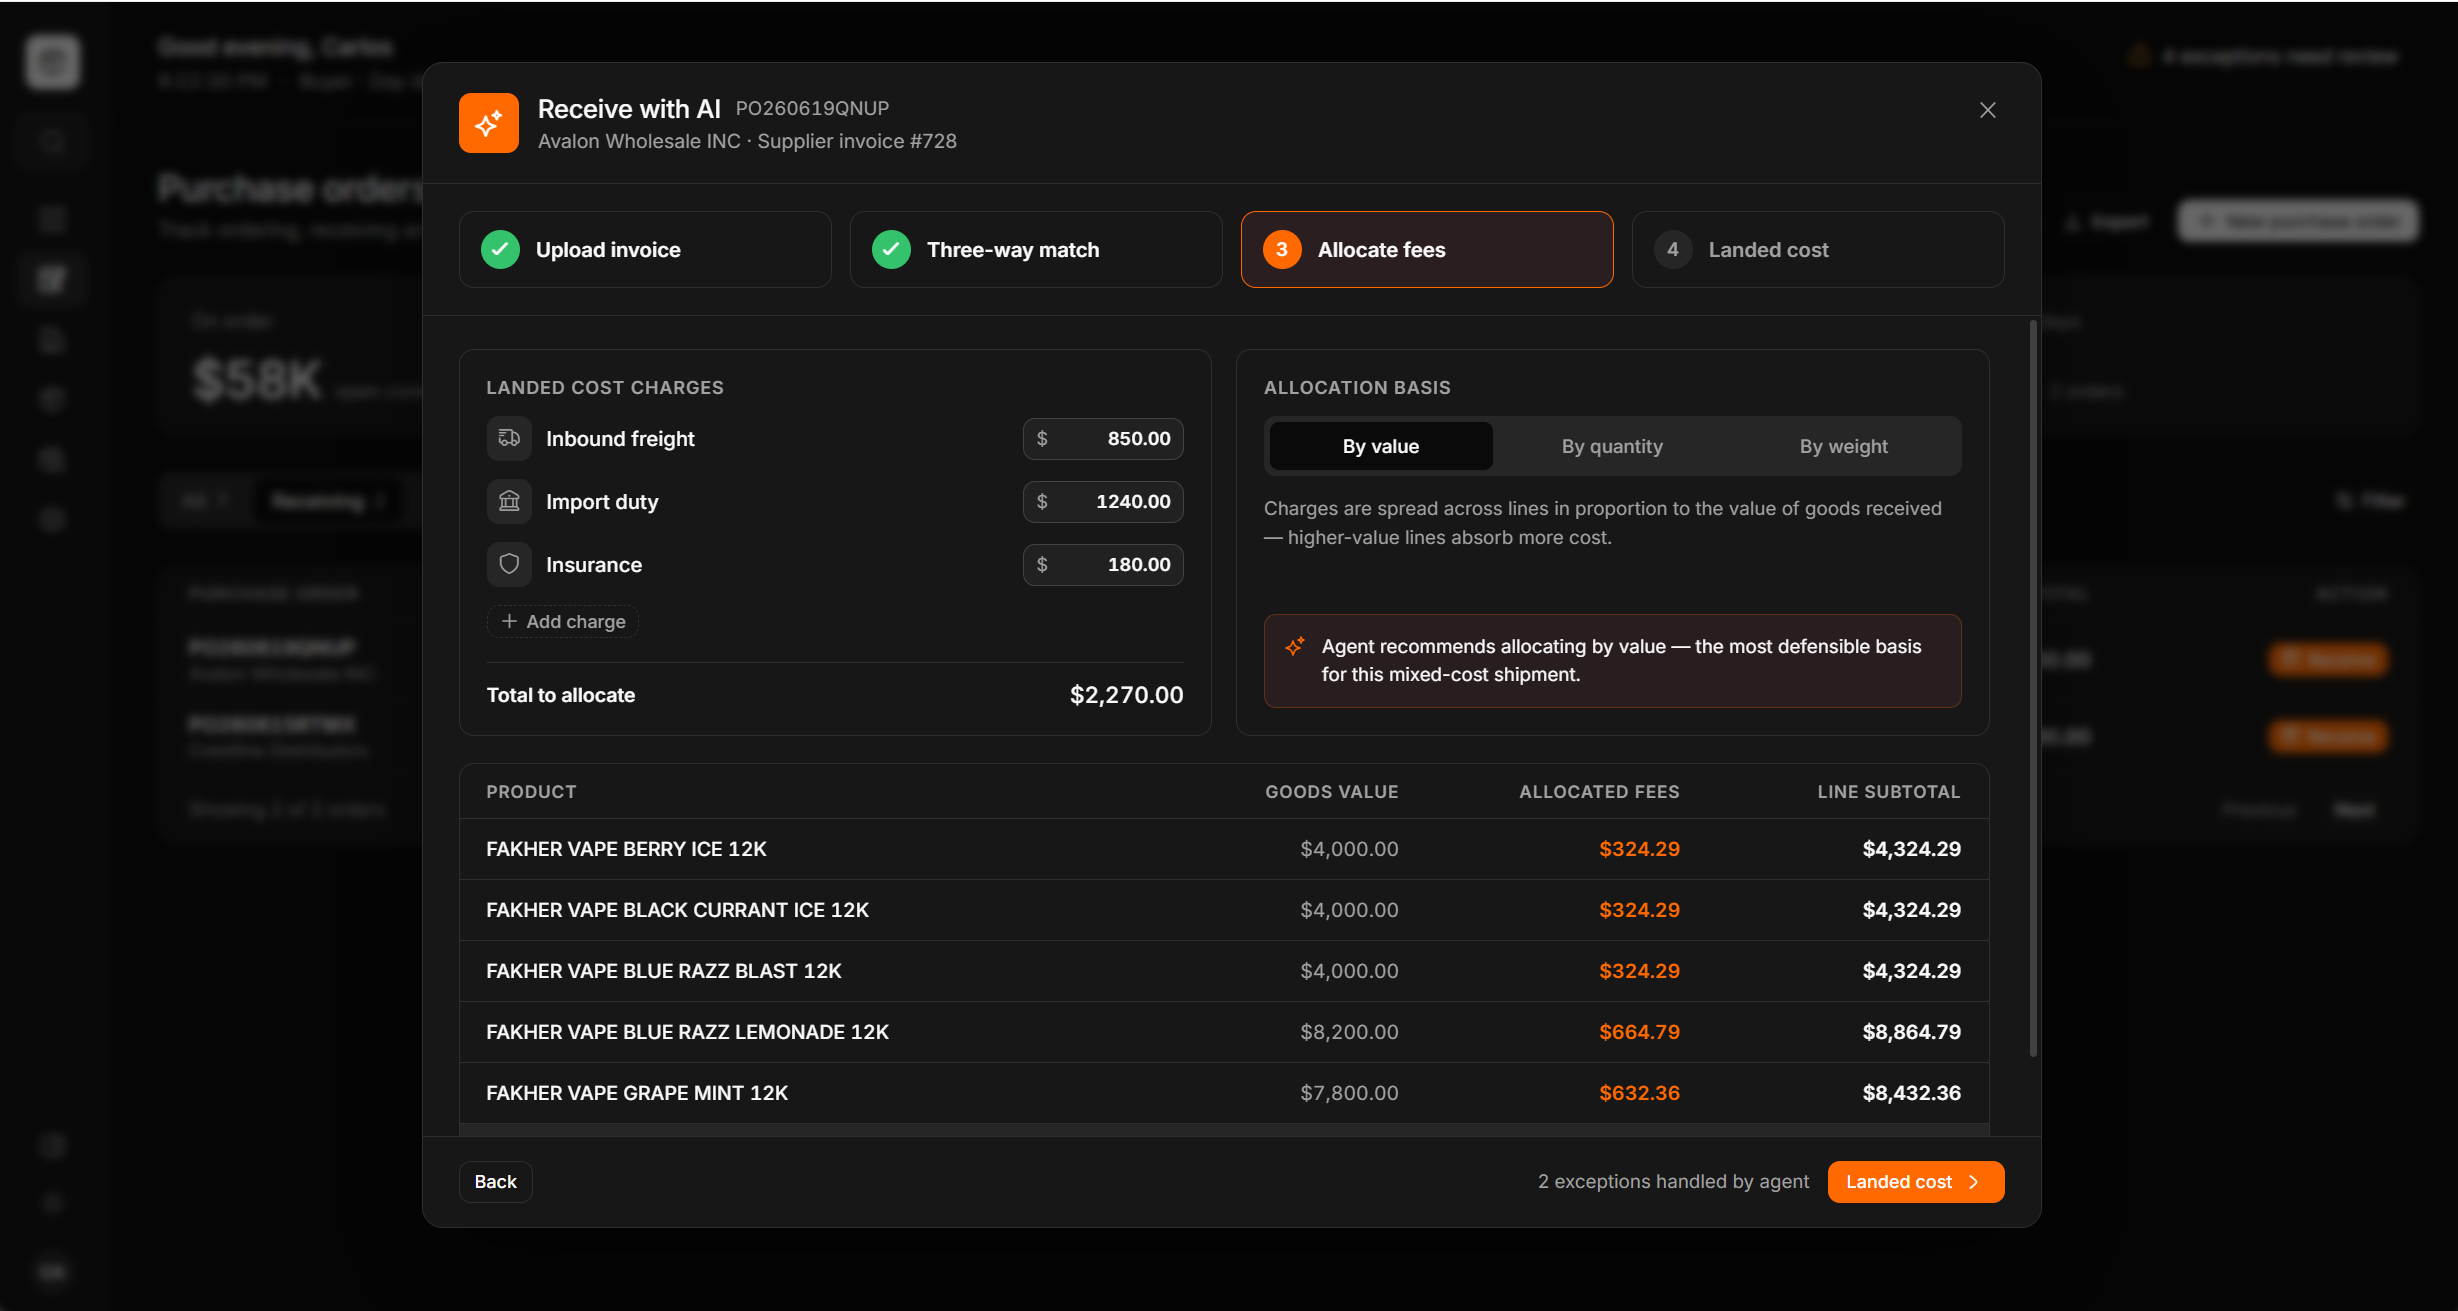Edit the Import duty amount field
Screen dimensions: 2458x1311
pos(1103,502)
